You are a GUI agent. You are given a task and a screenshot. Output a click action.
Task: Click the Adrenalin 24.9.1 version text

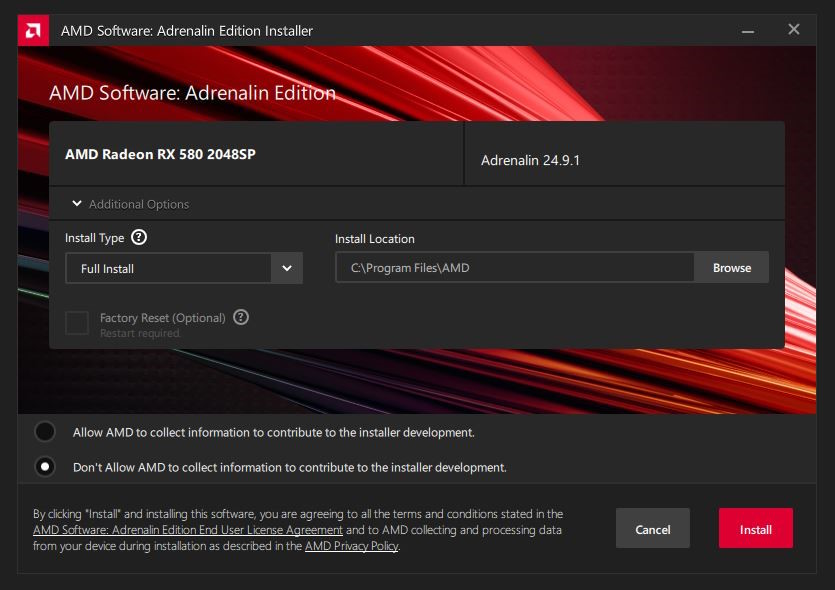coord(530,160)
